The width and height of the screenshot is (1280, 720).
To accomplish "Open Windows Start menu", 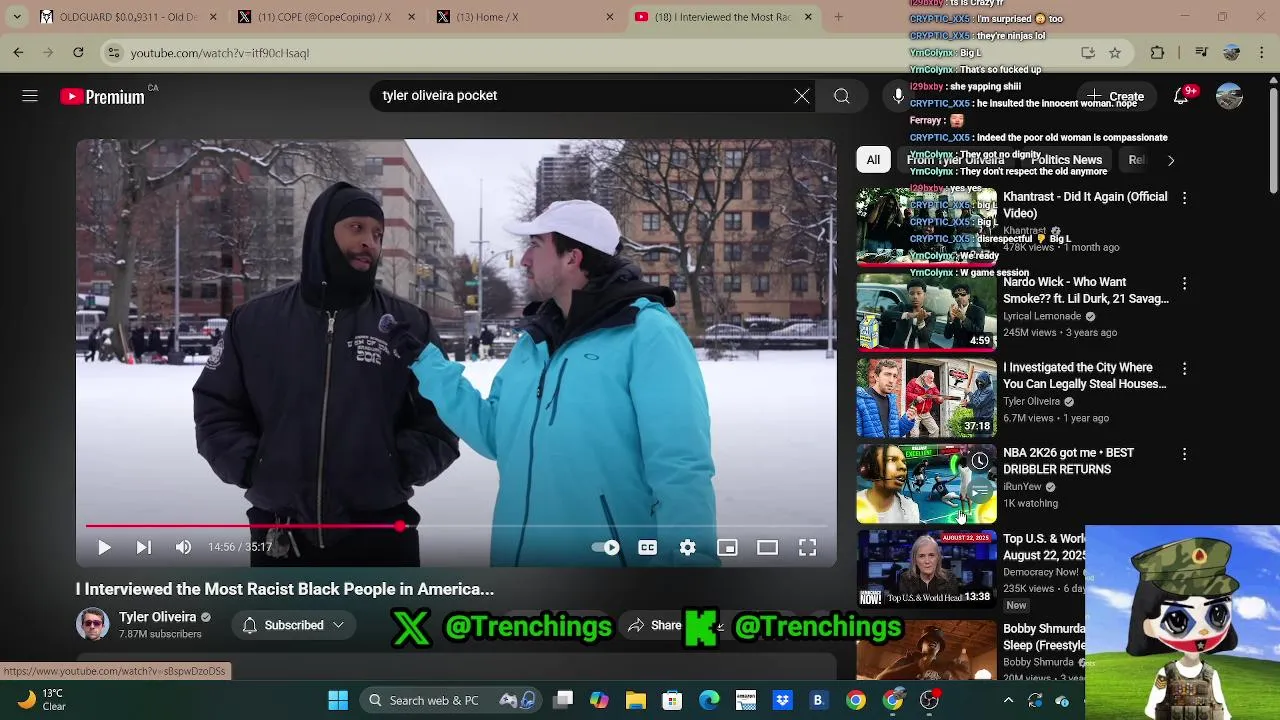I will point(338,700).
